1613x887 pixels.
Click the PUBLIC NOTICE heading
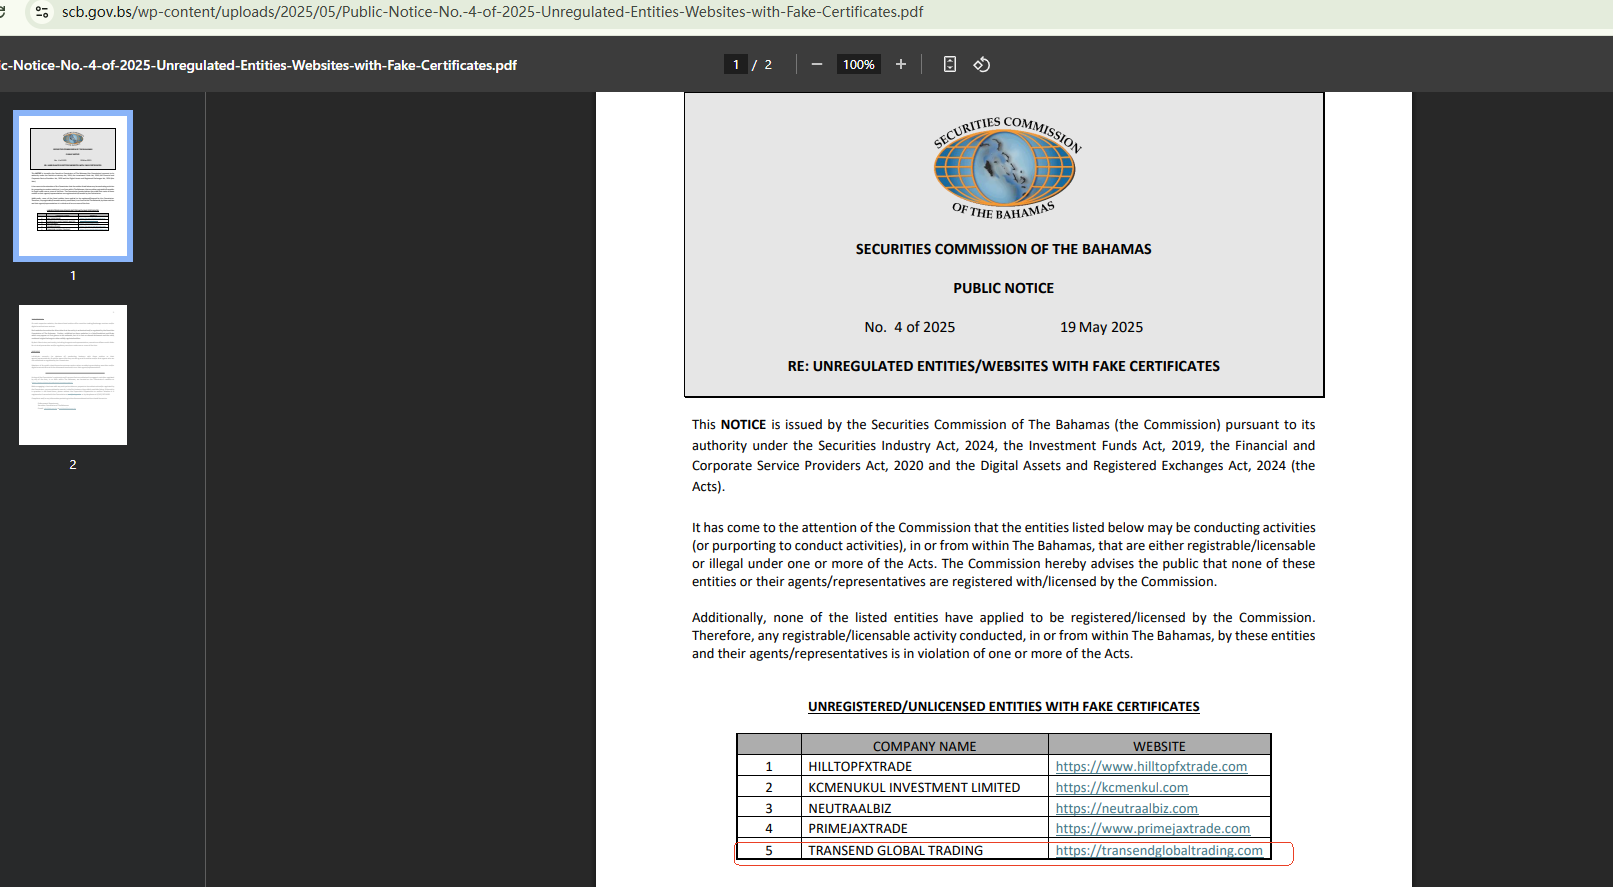point(1003,288)
